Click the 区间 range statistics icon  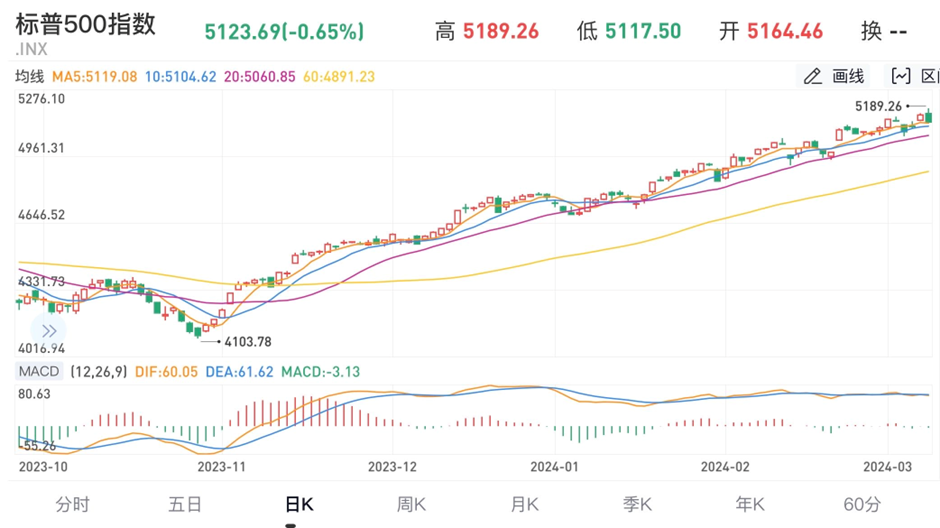[x=913, y=76]
